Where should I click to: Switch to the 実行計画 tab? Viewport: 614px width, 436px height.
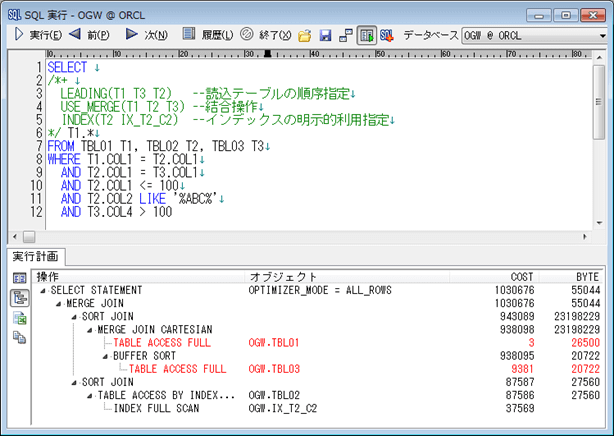(36, 257)
